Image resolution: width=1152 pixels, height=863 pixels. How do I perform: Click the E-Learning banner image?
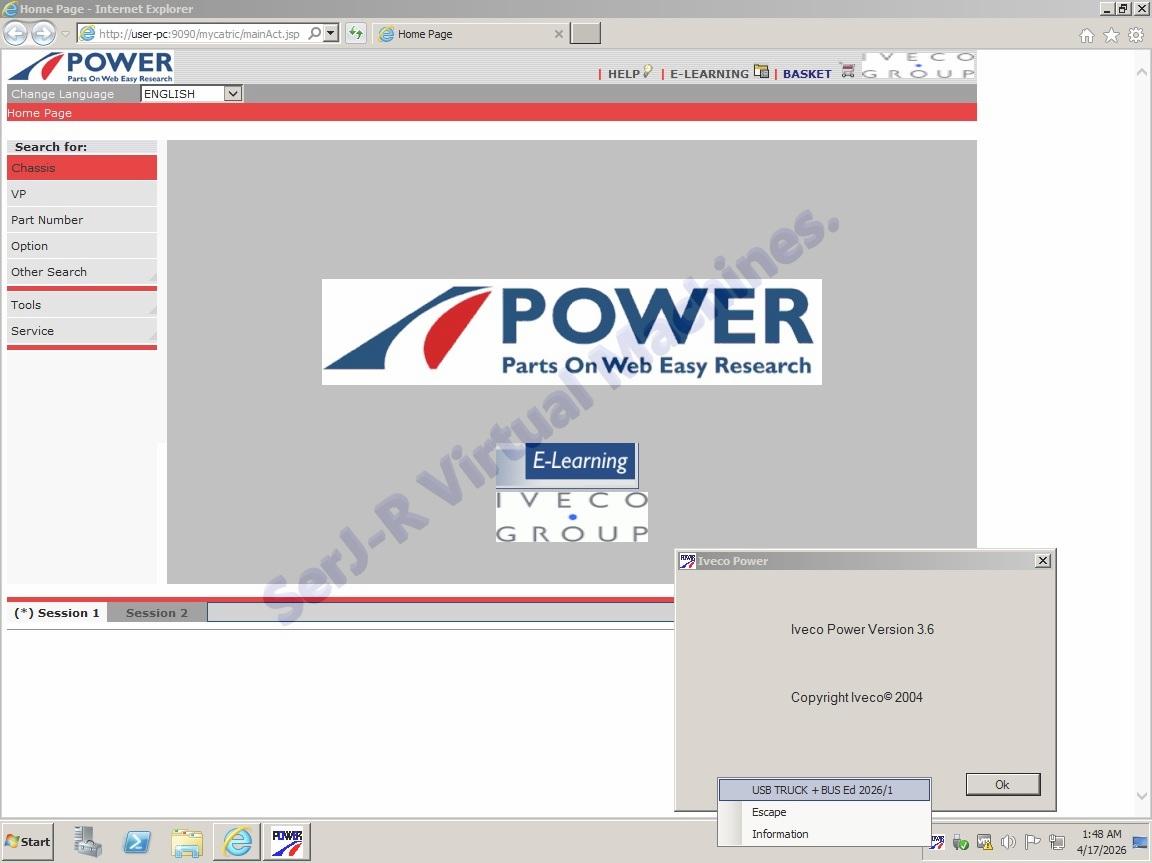[567, 463]
